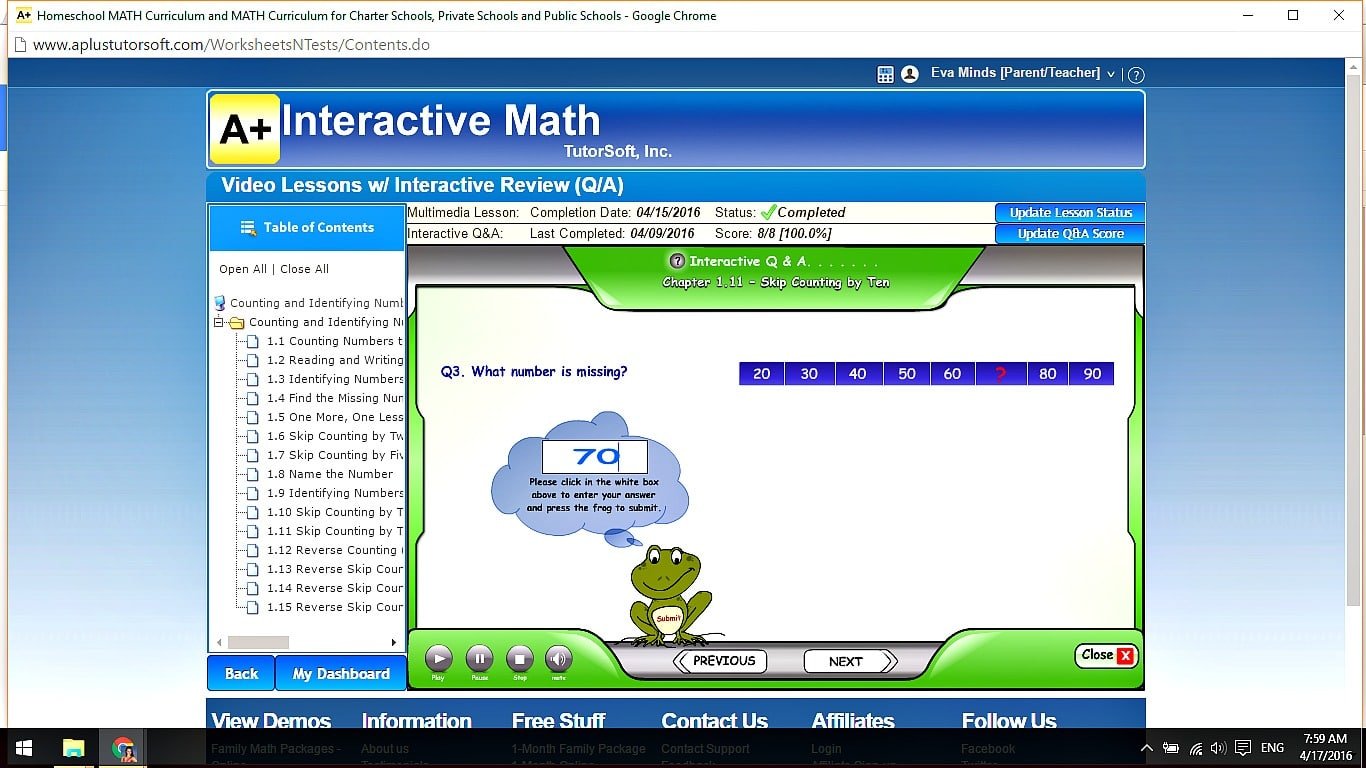
Task: Click the Play button in the lesson player
Action: [x=438, y=658]
